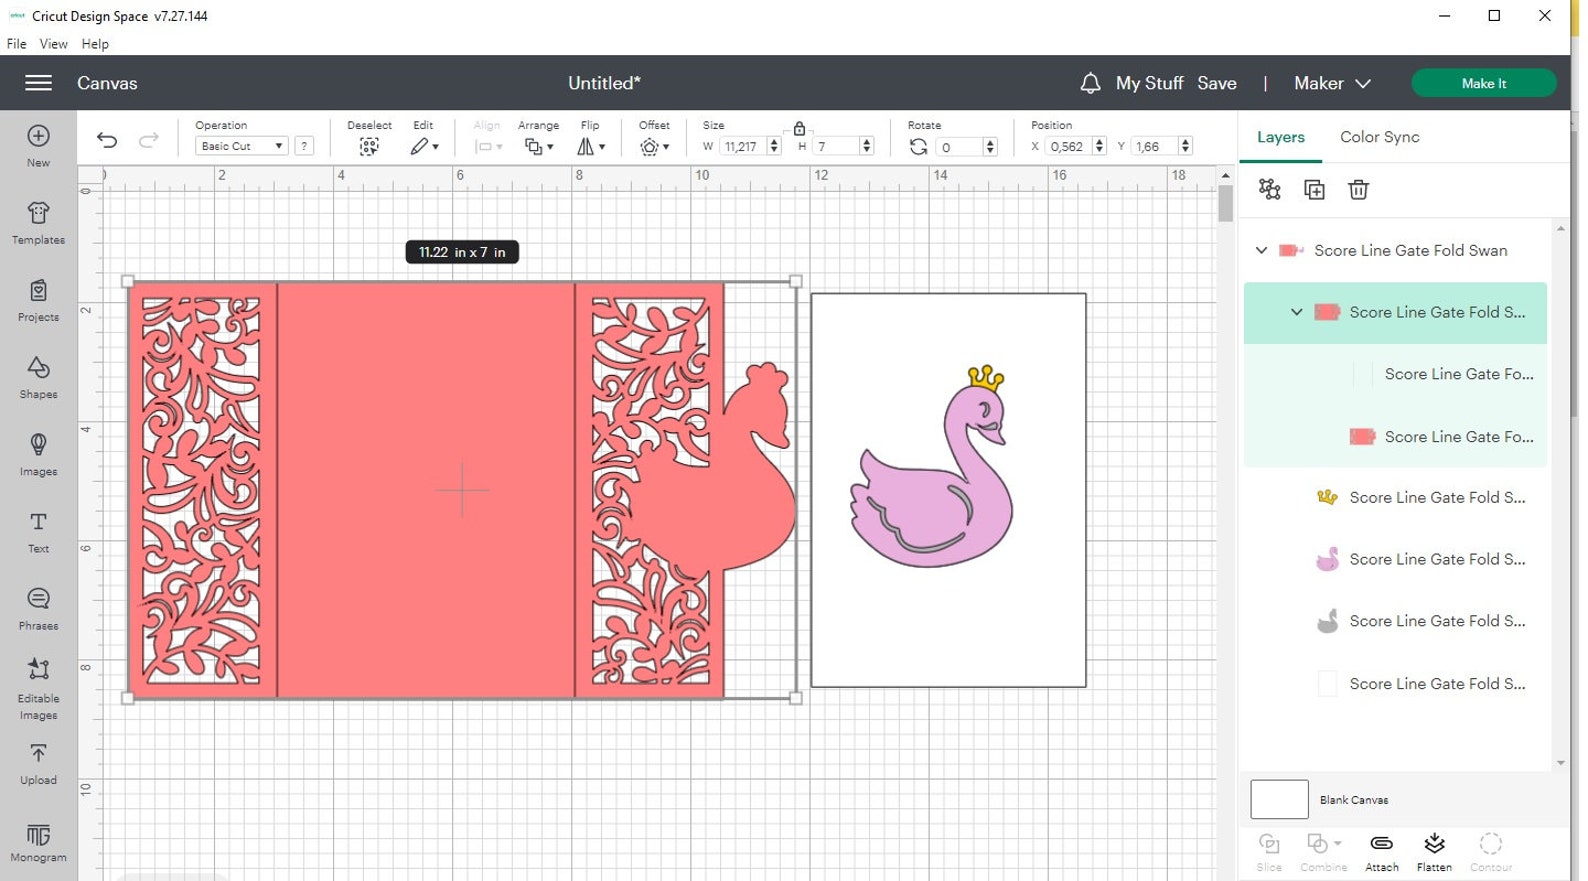This screenshot has width=1588, height=881.
Task: Open the Phrases panel
Action: [x=38, y=608]
